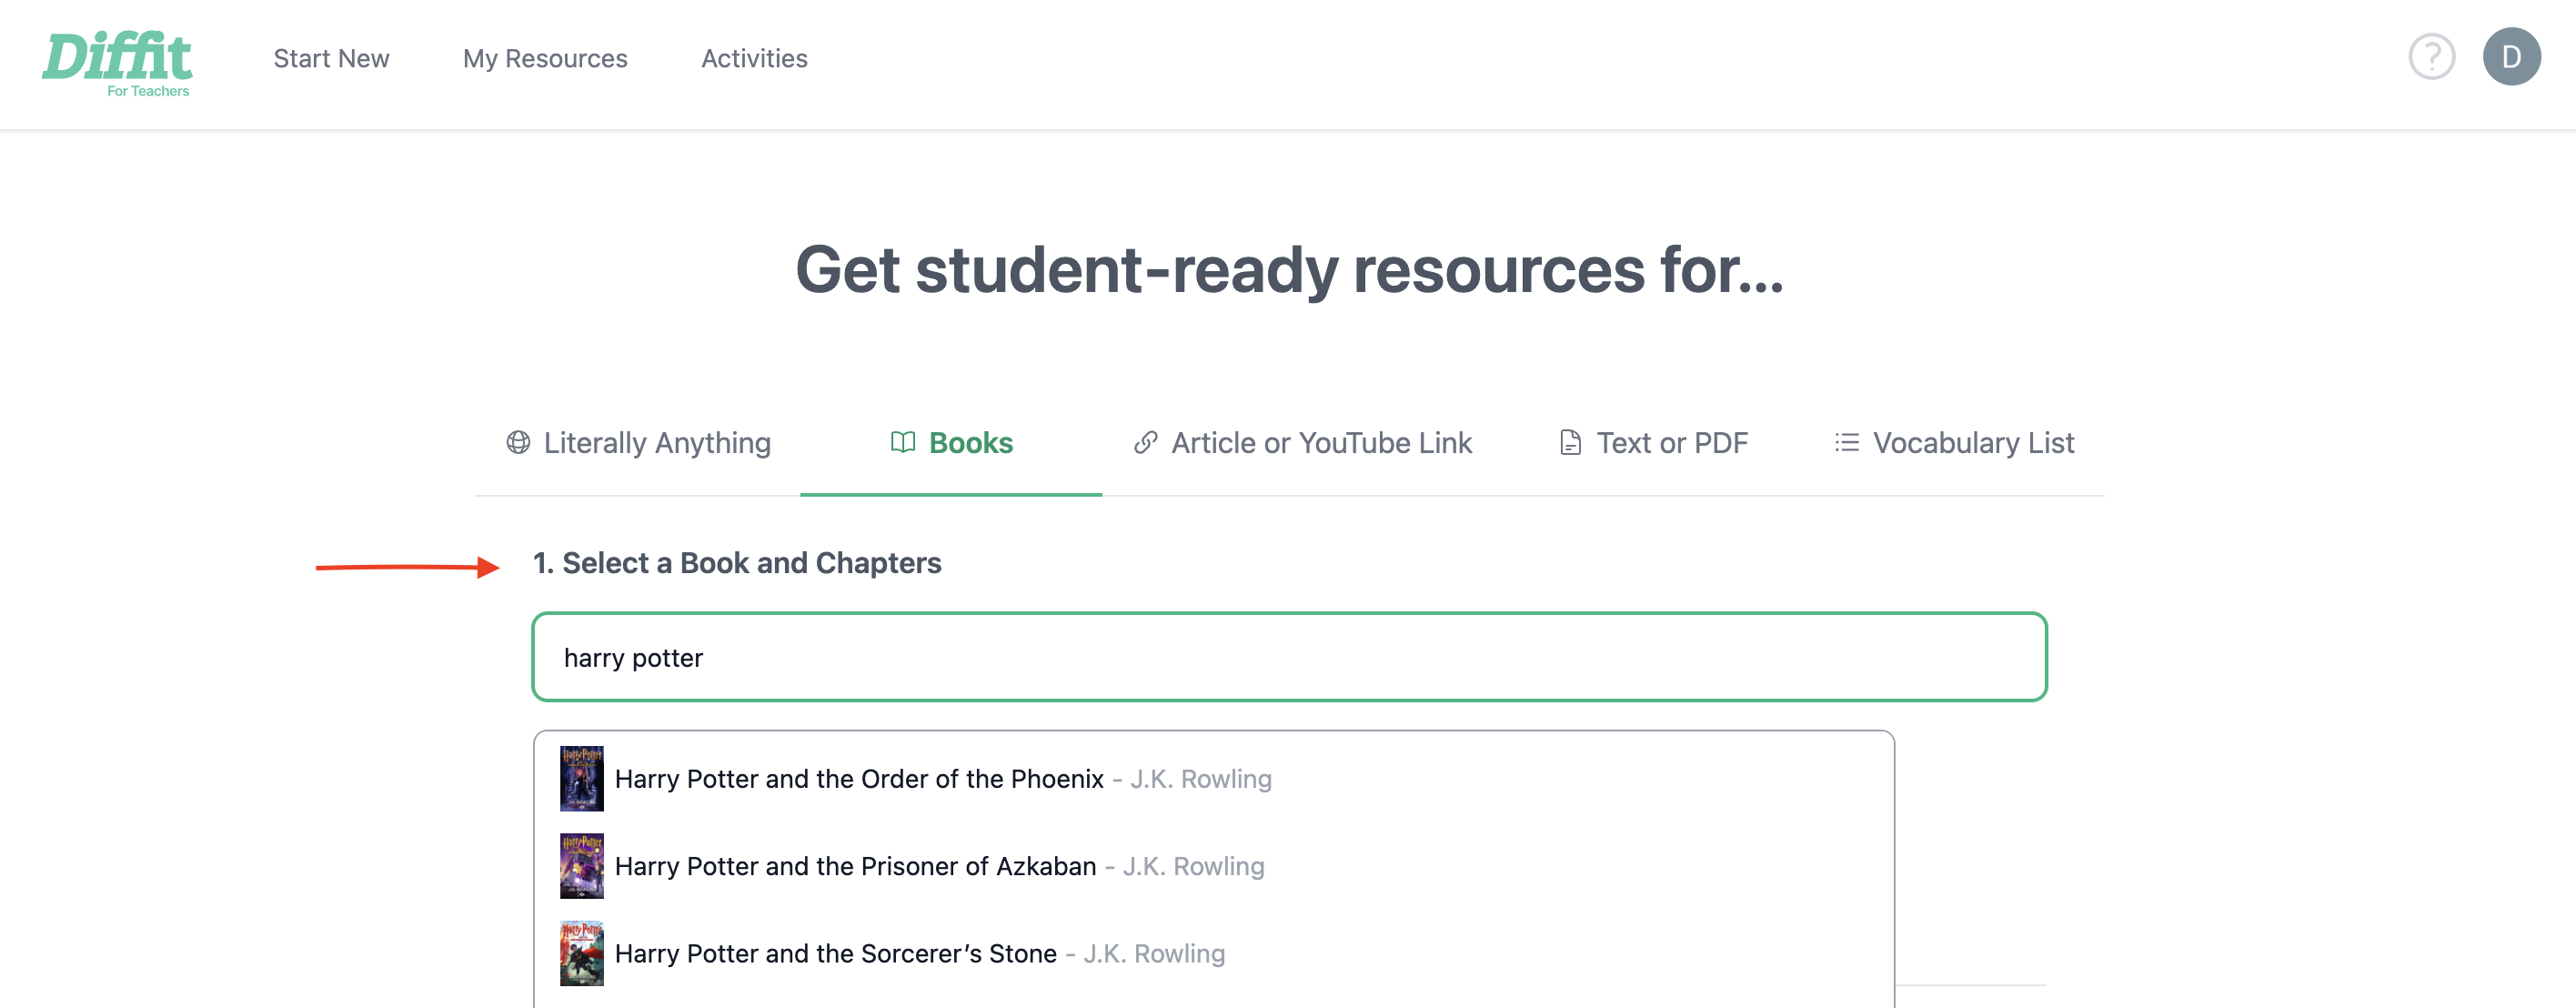Viewport: 2576px width, 1008px height.
Task: Choose Harry Potter and the Sorcerer's Stone
Action: pos(1214,954)
